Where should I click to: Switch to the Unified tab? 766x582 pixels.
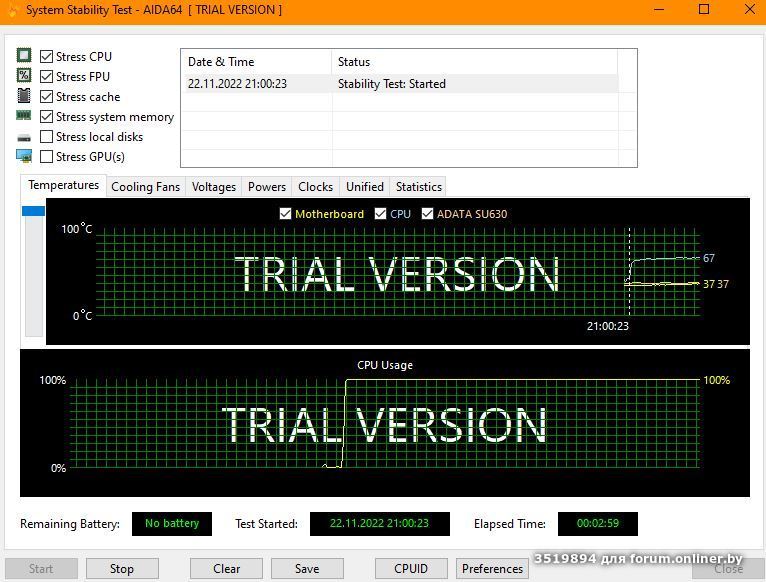point(365,187)
